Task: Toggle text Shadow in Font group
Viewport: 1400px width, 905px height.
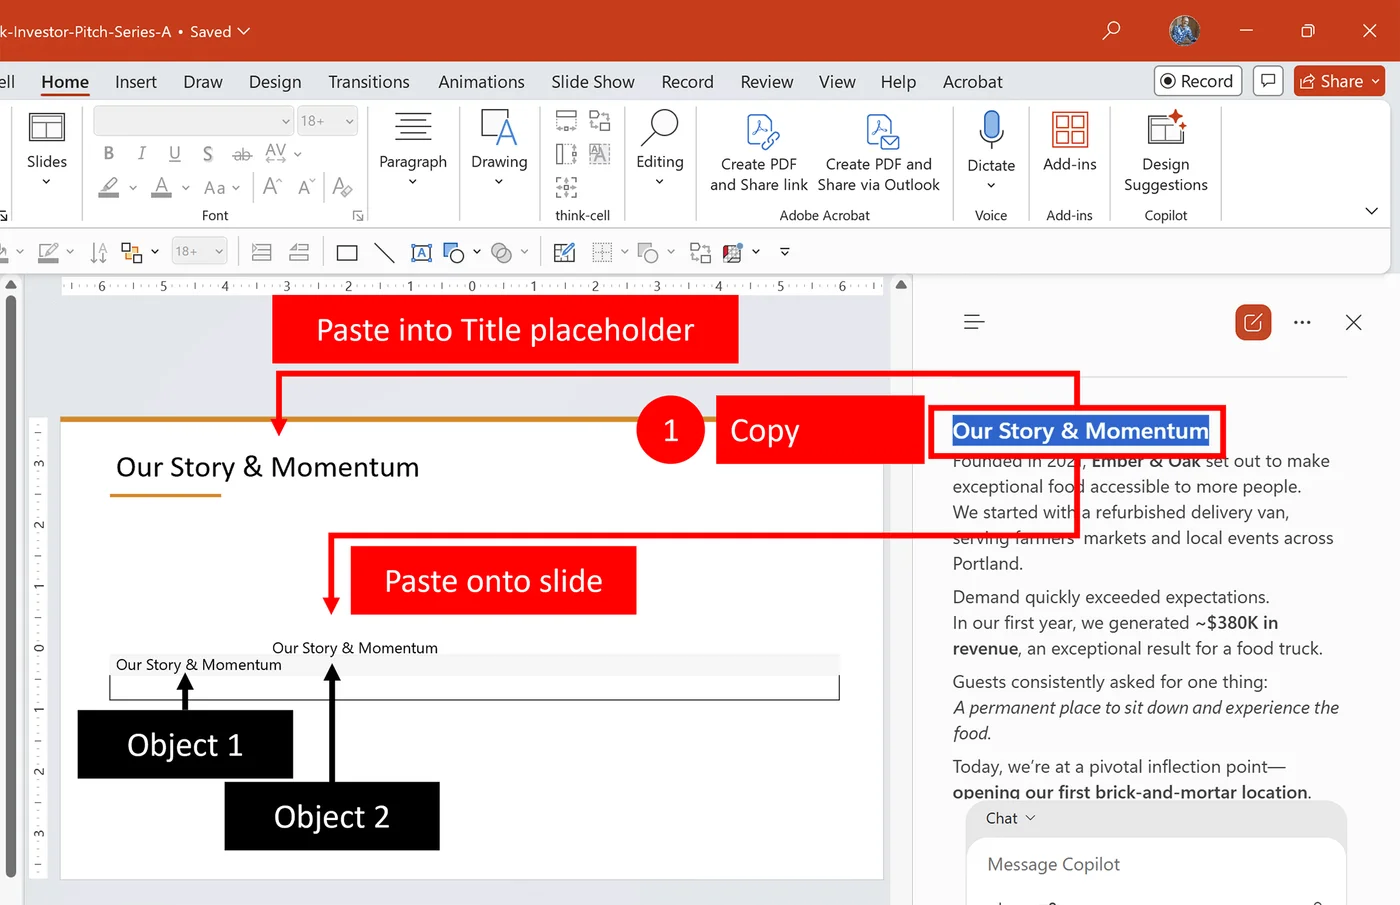Action: point(208,153)
